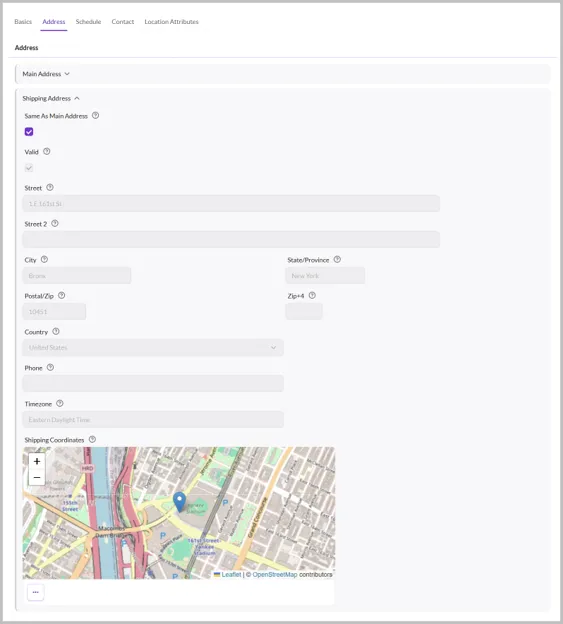563x624 pixels.
Task: Click help icon next to Street 2
Action: click(55, 223)
